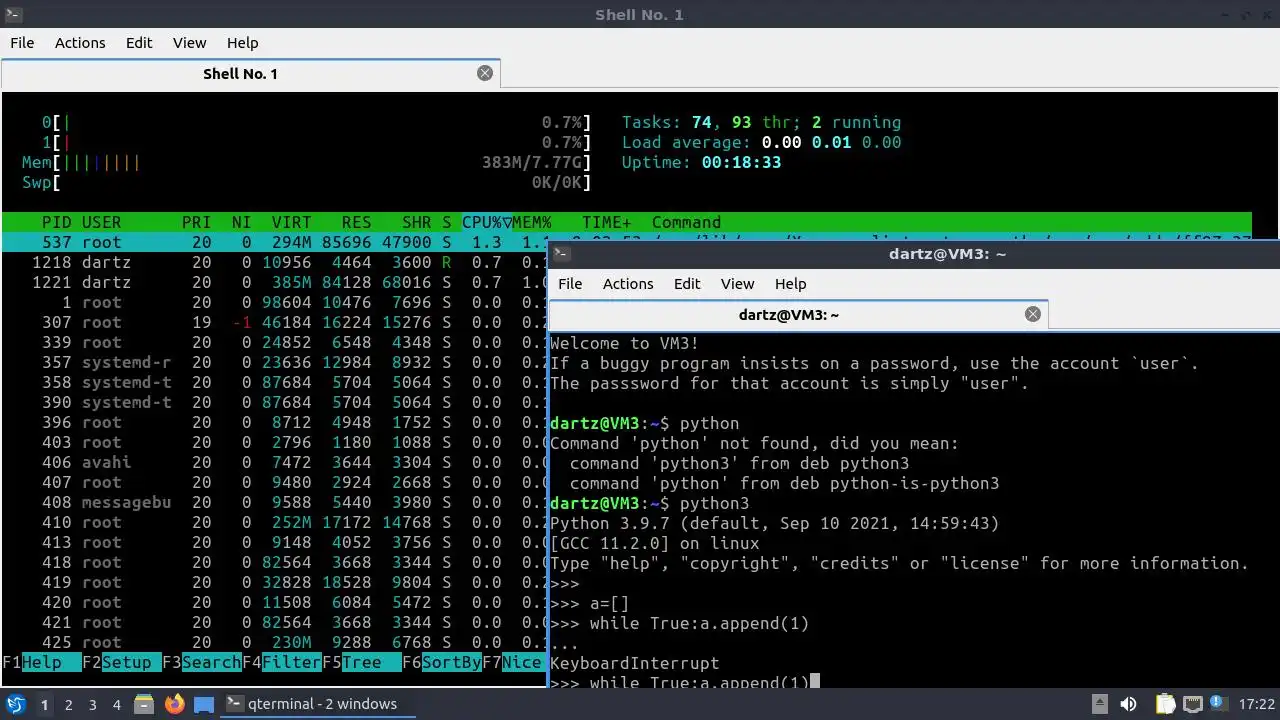Open View menu in Shell No. 1 window
The height and width of the screenshot is (720, 1280).
(x=189, y=42)
